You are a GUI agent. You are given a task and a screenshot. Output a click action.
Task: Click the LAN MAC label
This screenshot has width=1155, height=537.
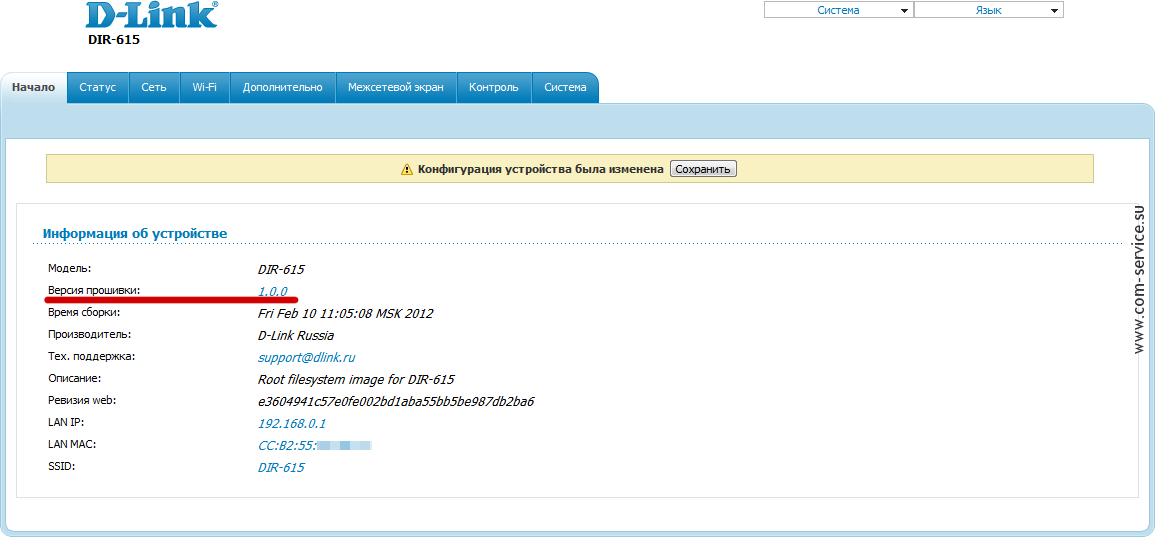71,444
